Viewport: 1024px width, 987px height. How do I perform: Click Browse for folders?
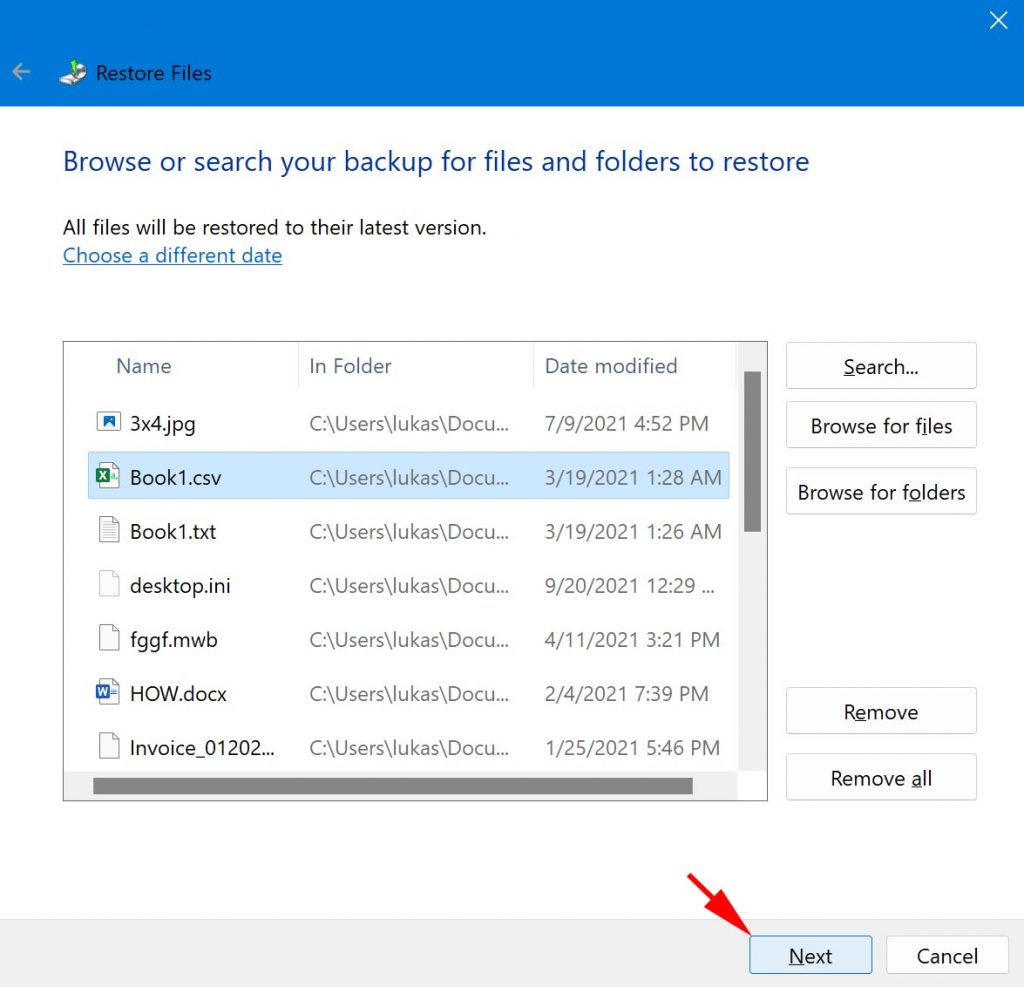(x=880, y=491)
